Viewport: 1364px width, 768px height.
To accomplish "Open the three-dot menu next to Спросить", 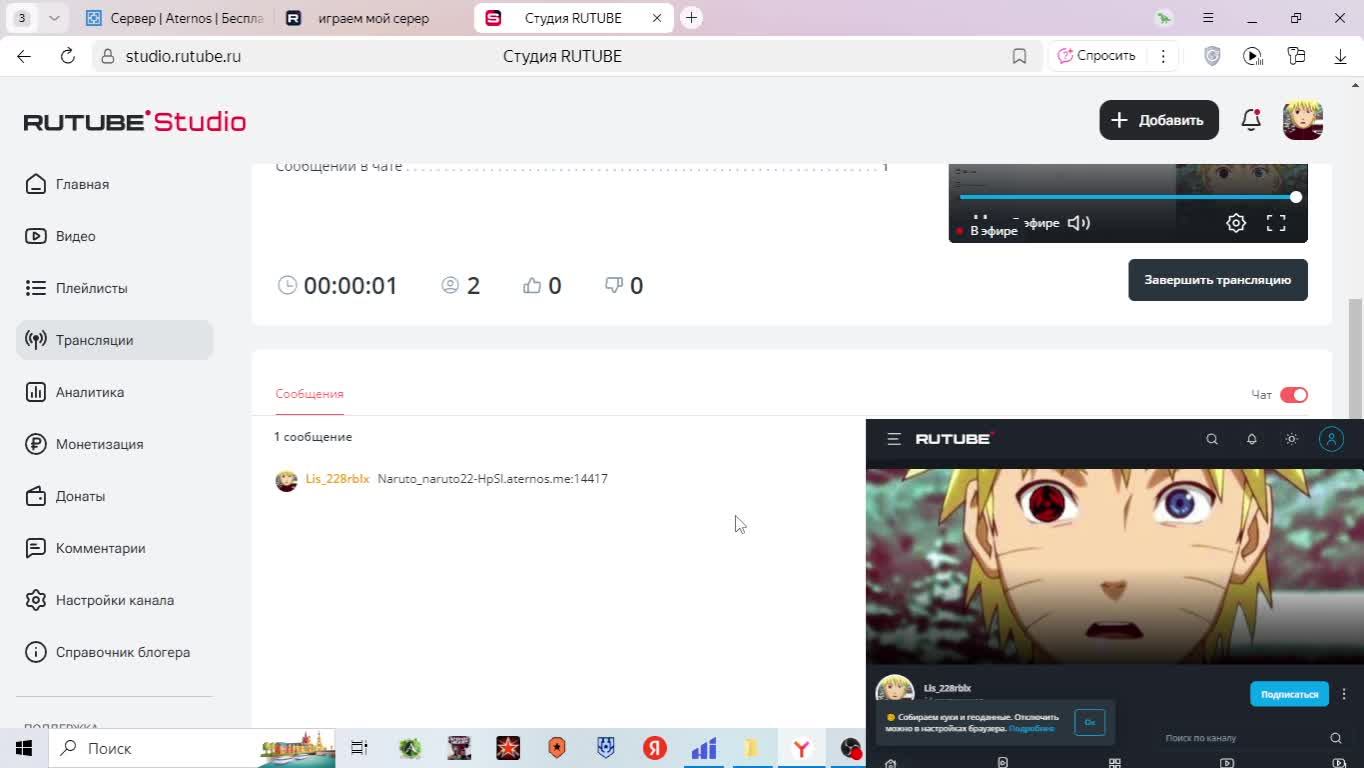I will point(1163,56).
